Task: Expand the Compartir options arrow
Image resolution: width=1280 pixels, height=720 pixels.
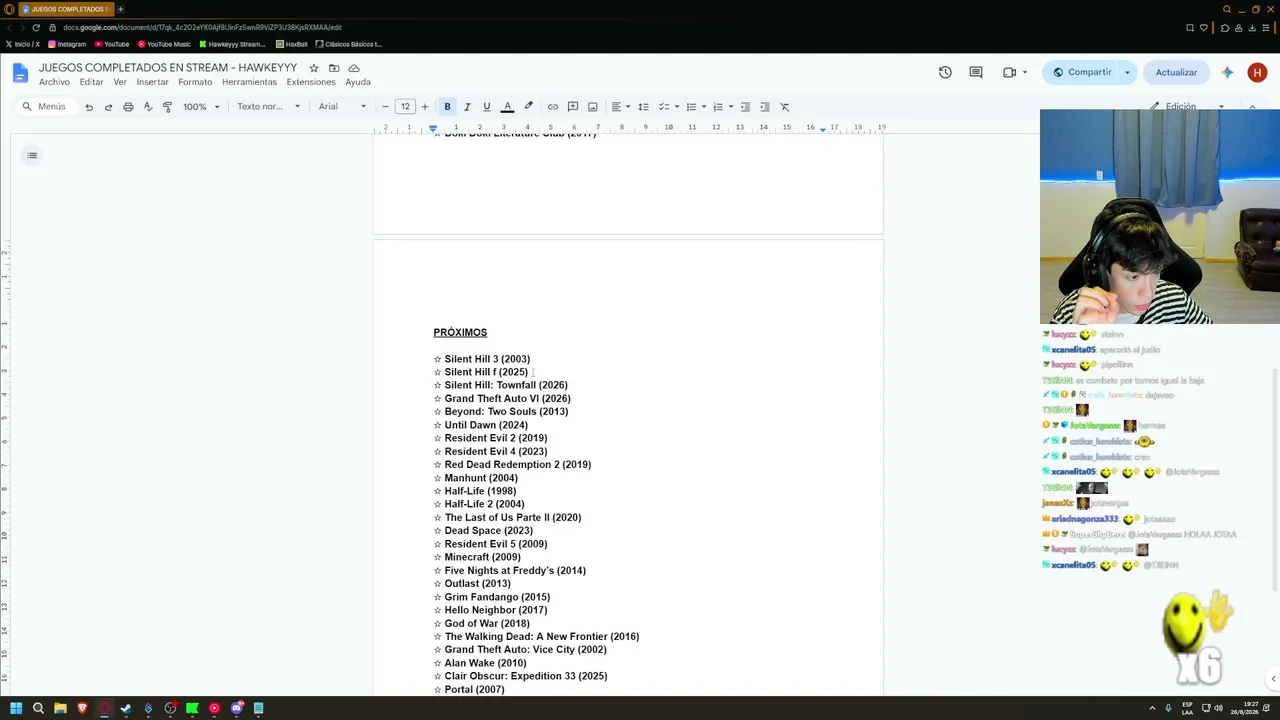Action: [1127, 72]
